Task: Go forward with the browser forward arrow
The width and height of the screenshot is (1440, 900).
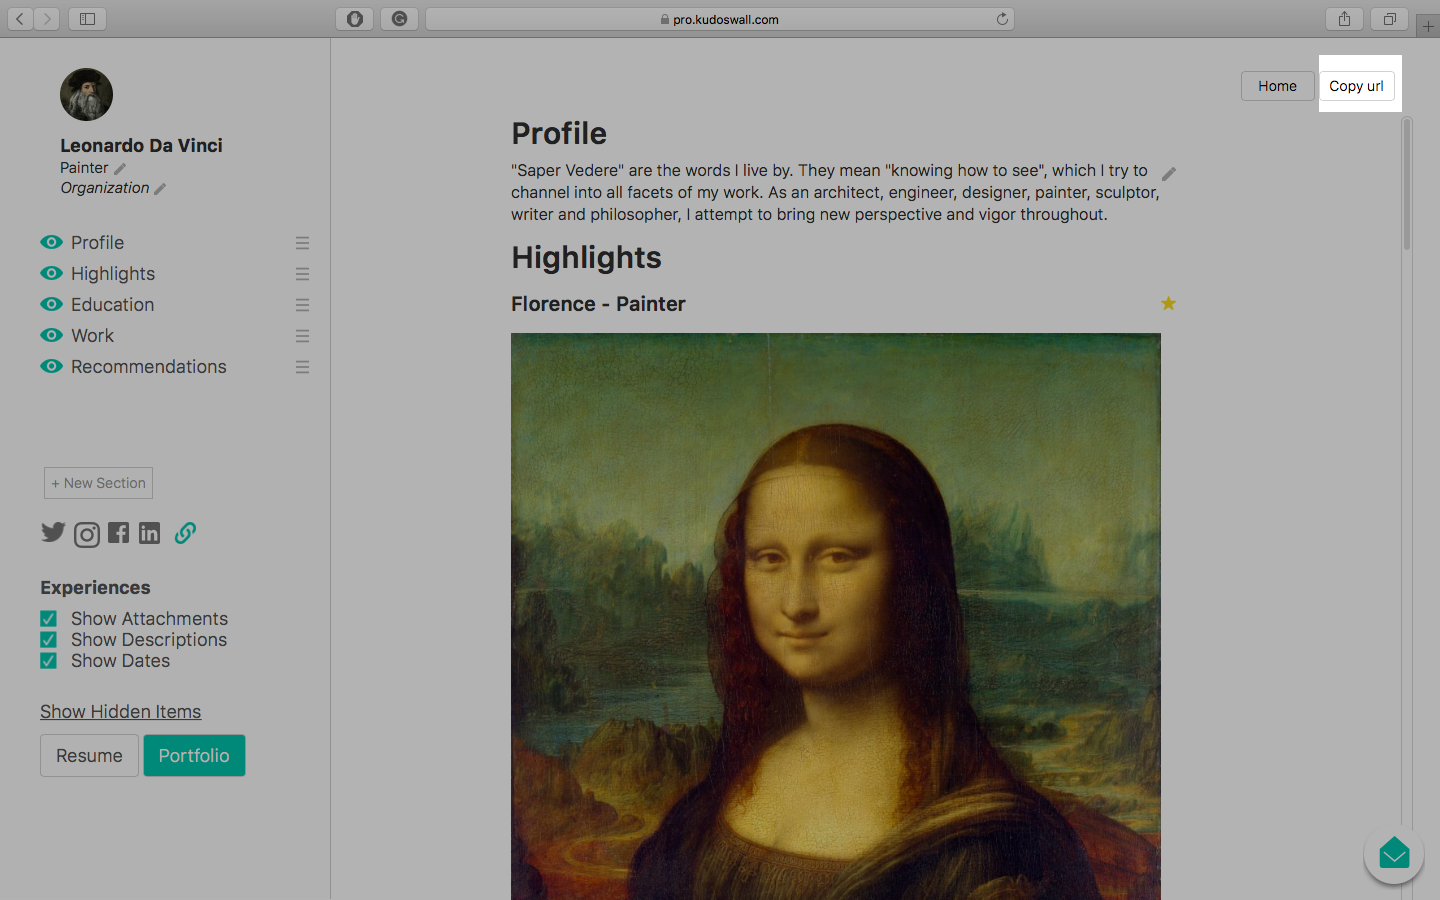Action: 47,19
